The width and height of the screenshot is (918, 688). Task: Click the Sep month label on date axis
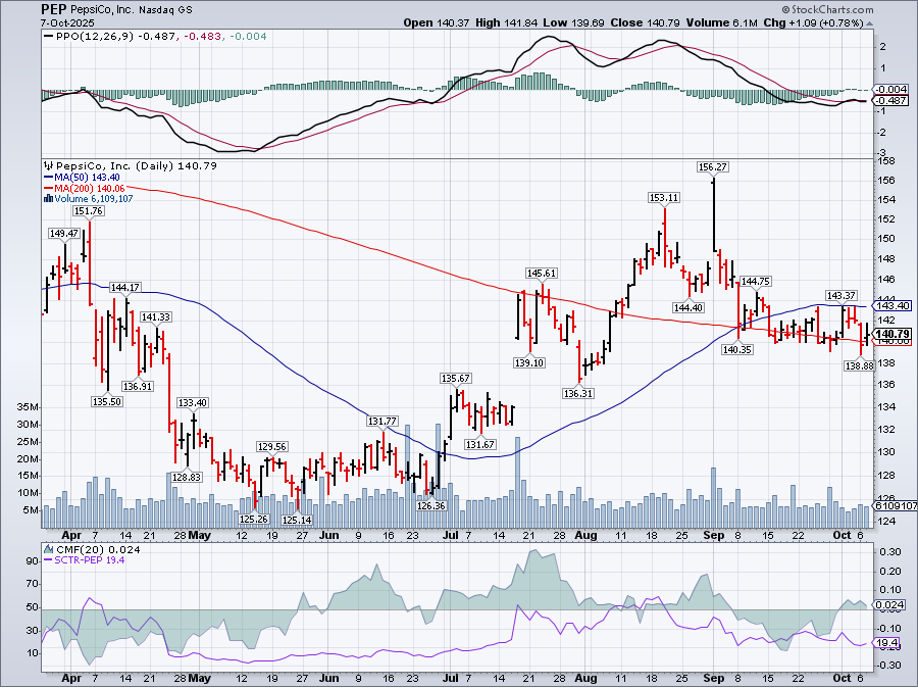coord(712,536)
